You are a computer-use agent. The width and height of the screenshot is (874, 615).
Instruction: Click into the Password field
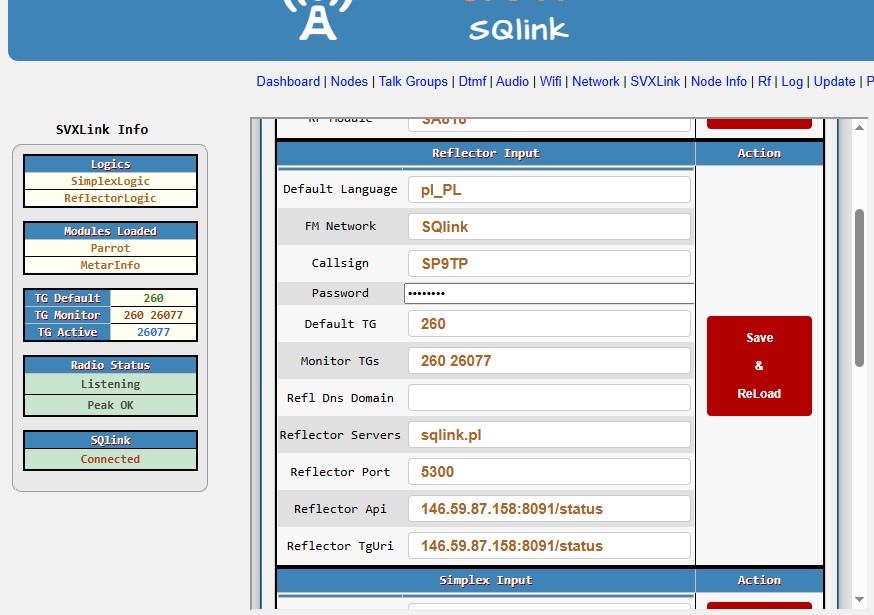[x=549, y=294]
